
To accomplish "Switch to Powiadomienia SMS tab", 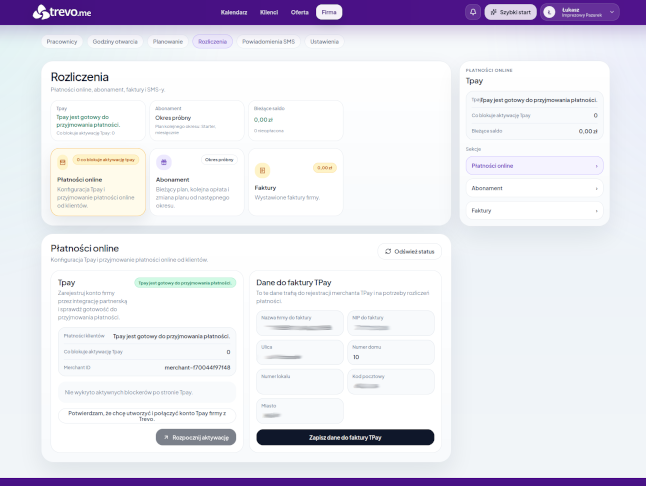I will (x=269, y=42).
